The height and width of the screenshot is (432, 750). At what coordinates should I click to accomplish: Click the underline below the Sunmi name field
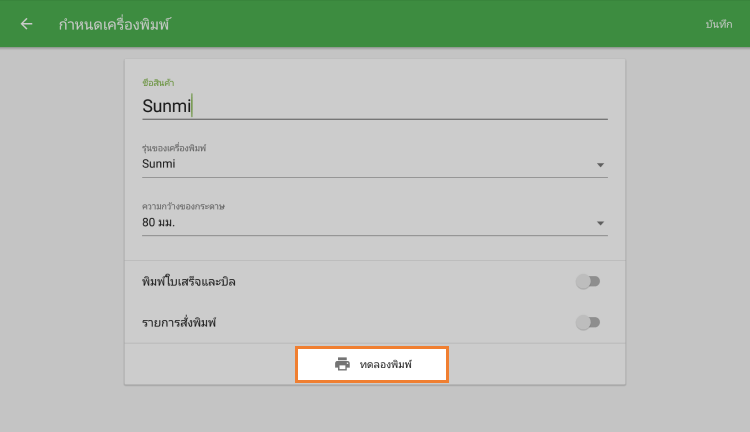click(375, 119)
